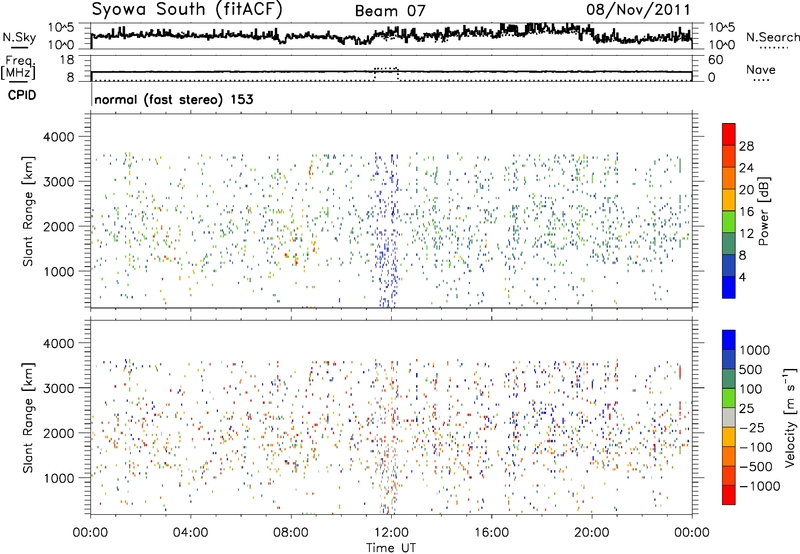Click the 'Power [dB]' colorbar label
Viewport: 800px width, 554px height.
click(x=764, y=211)
